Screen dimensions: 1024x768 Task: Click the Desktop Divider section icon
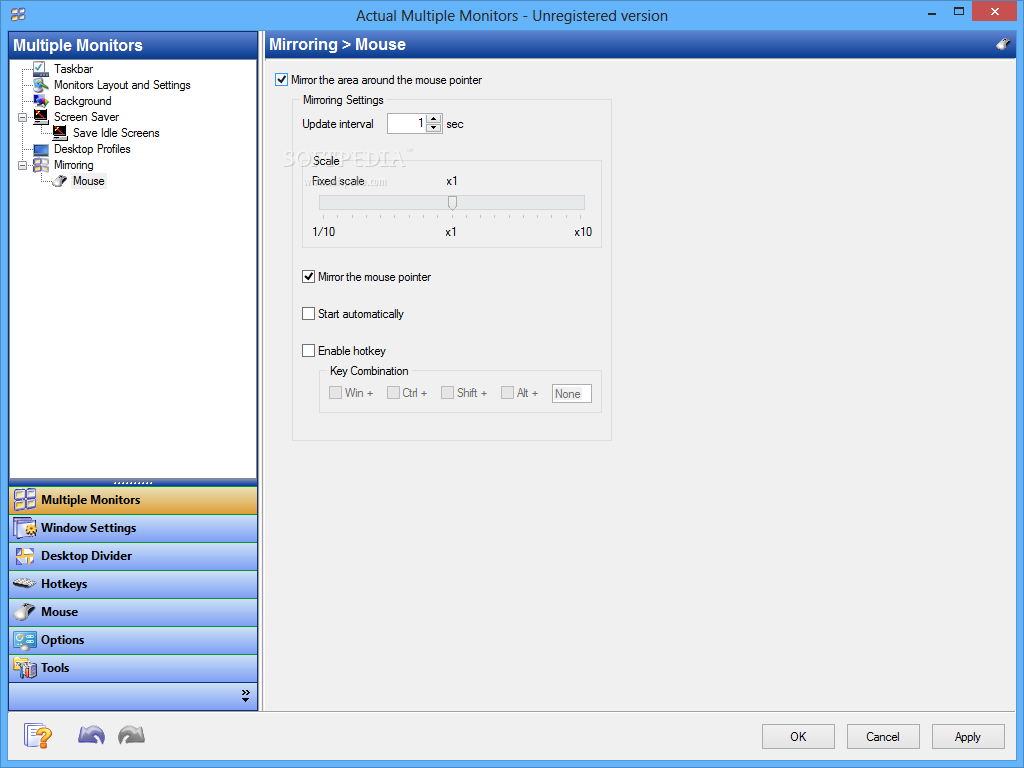25,556
